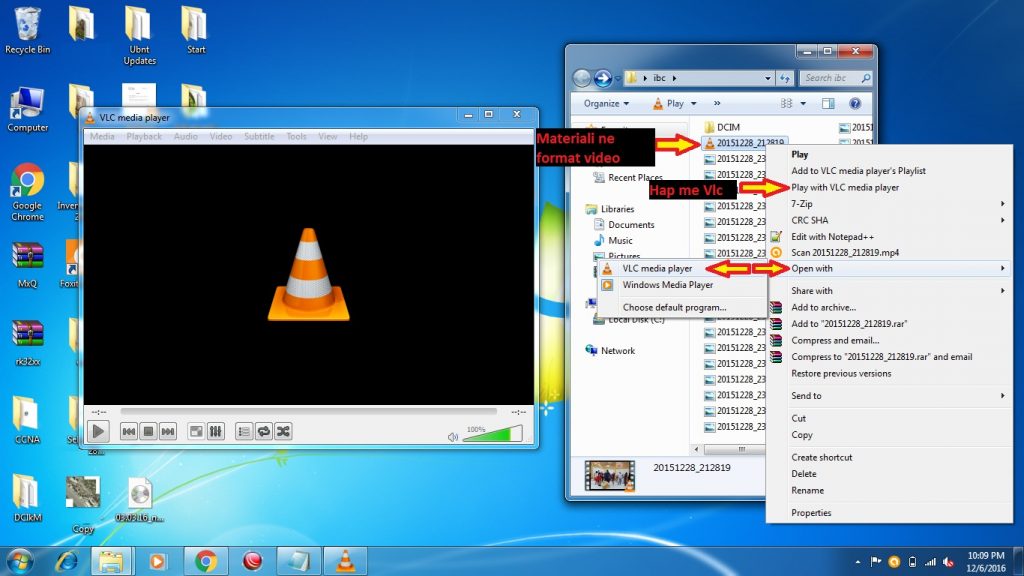Image resolution: width=1024 pixels, height=576 pixels.
Task: Open the Organize dropdown in Explorer
Action: click(606, 103)
